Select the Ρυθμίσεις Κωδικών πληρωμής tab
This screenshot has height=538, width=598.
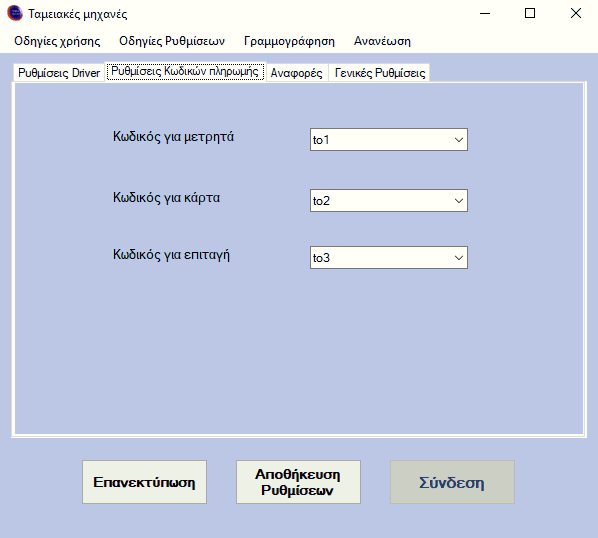(185, 71)
